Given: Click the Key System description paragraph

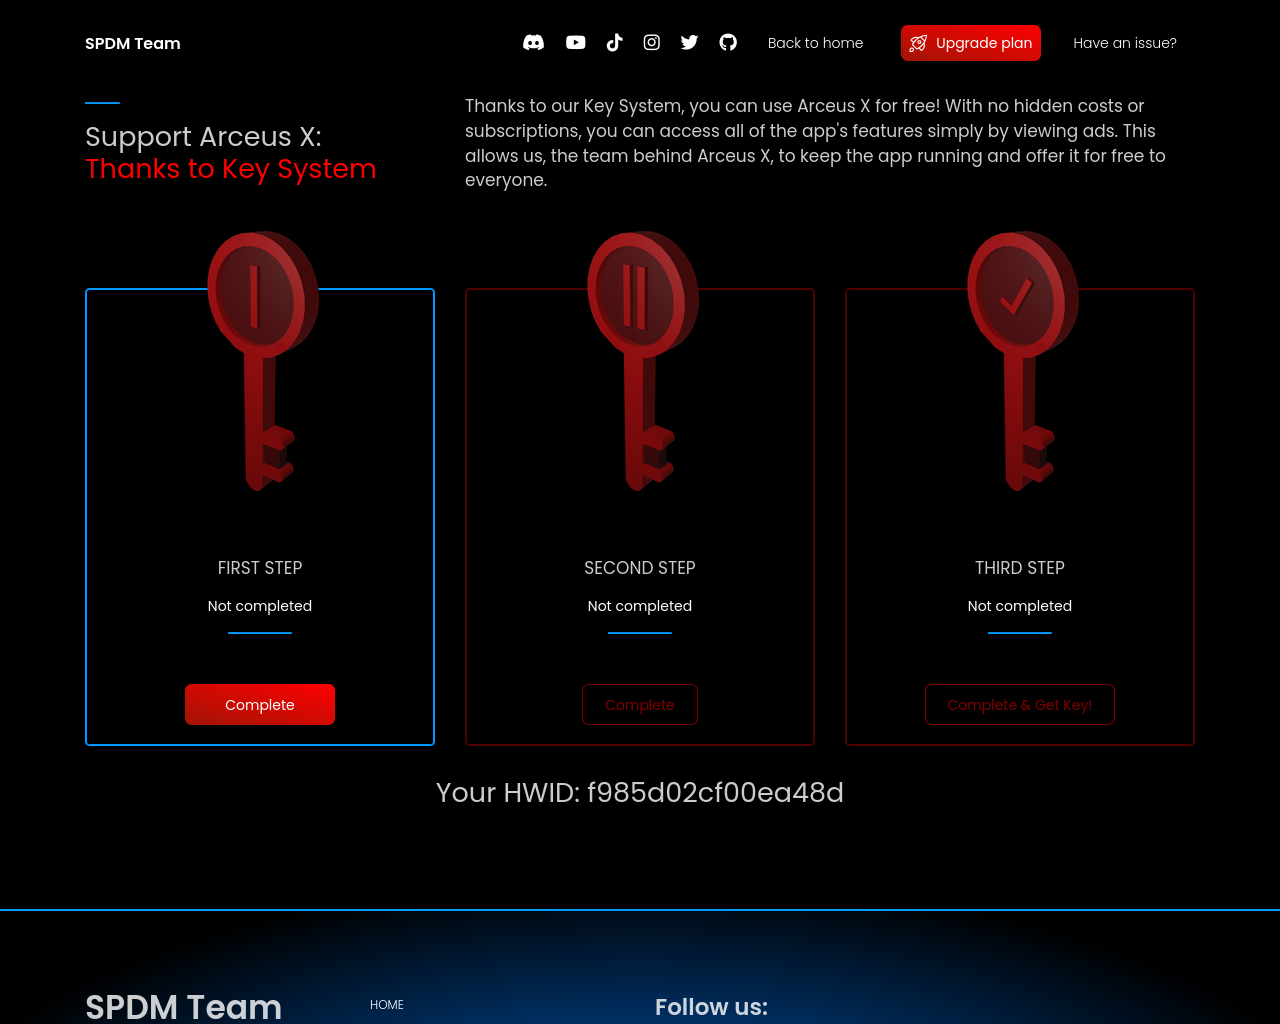Looking at the screenshot, I should tap(815, 143).
